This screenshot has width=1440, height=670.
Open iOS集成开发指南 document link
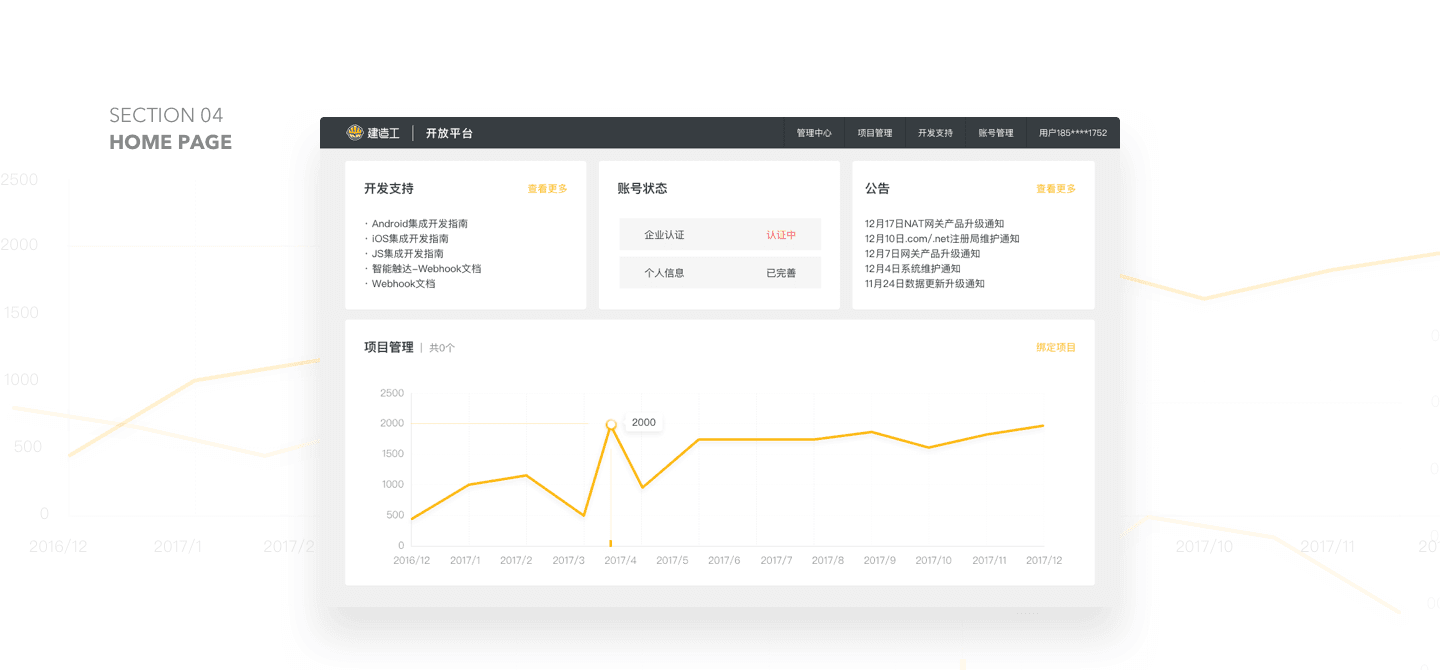pos(410,239)
